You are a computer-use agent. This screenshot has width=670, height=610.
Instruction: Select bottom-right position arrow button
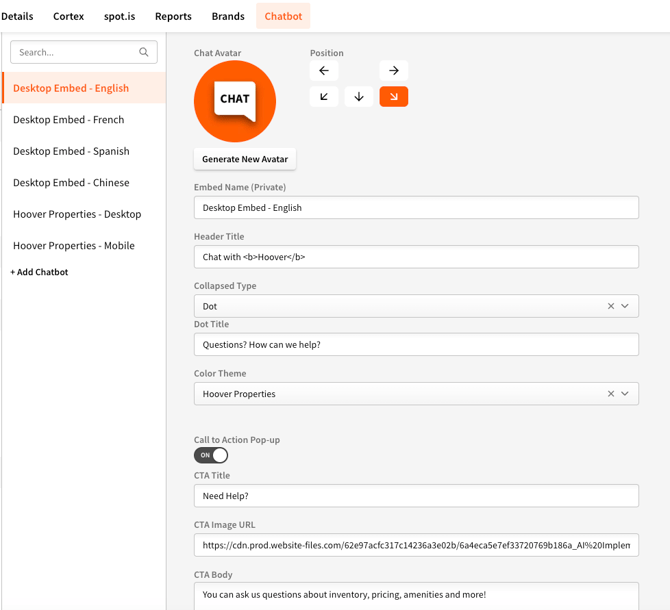(x=394, y=97)
